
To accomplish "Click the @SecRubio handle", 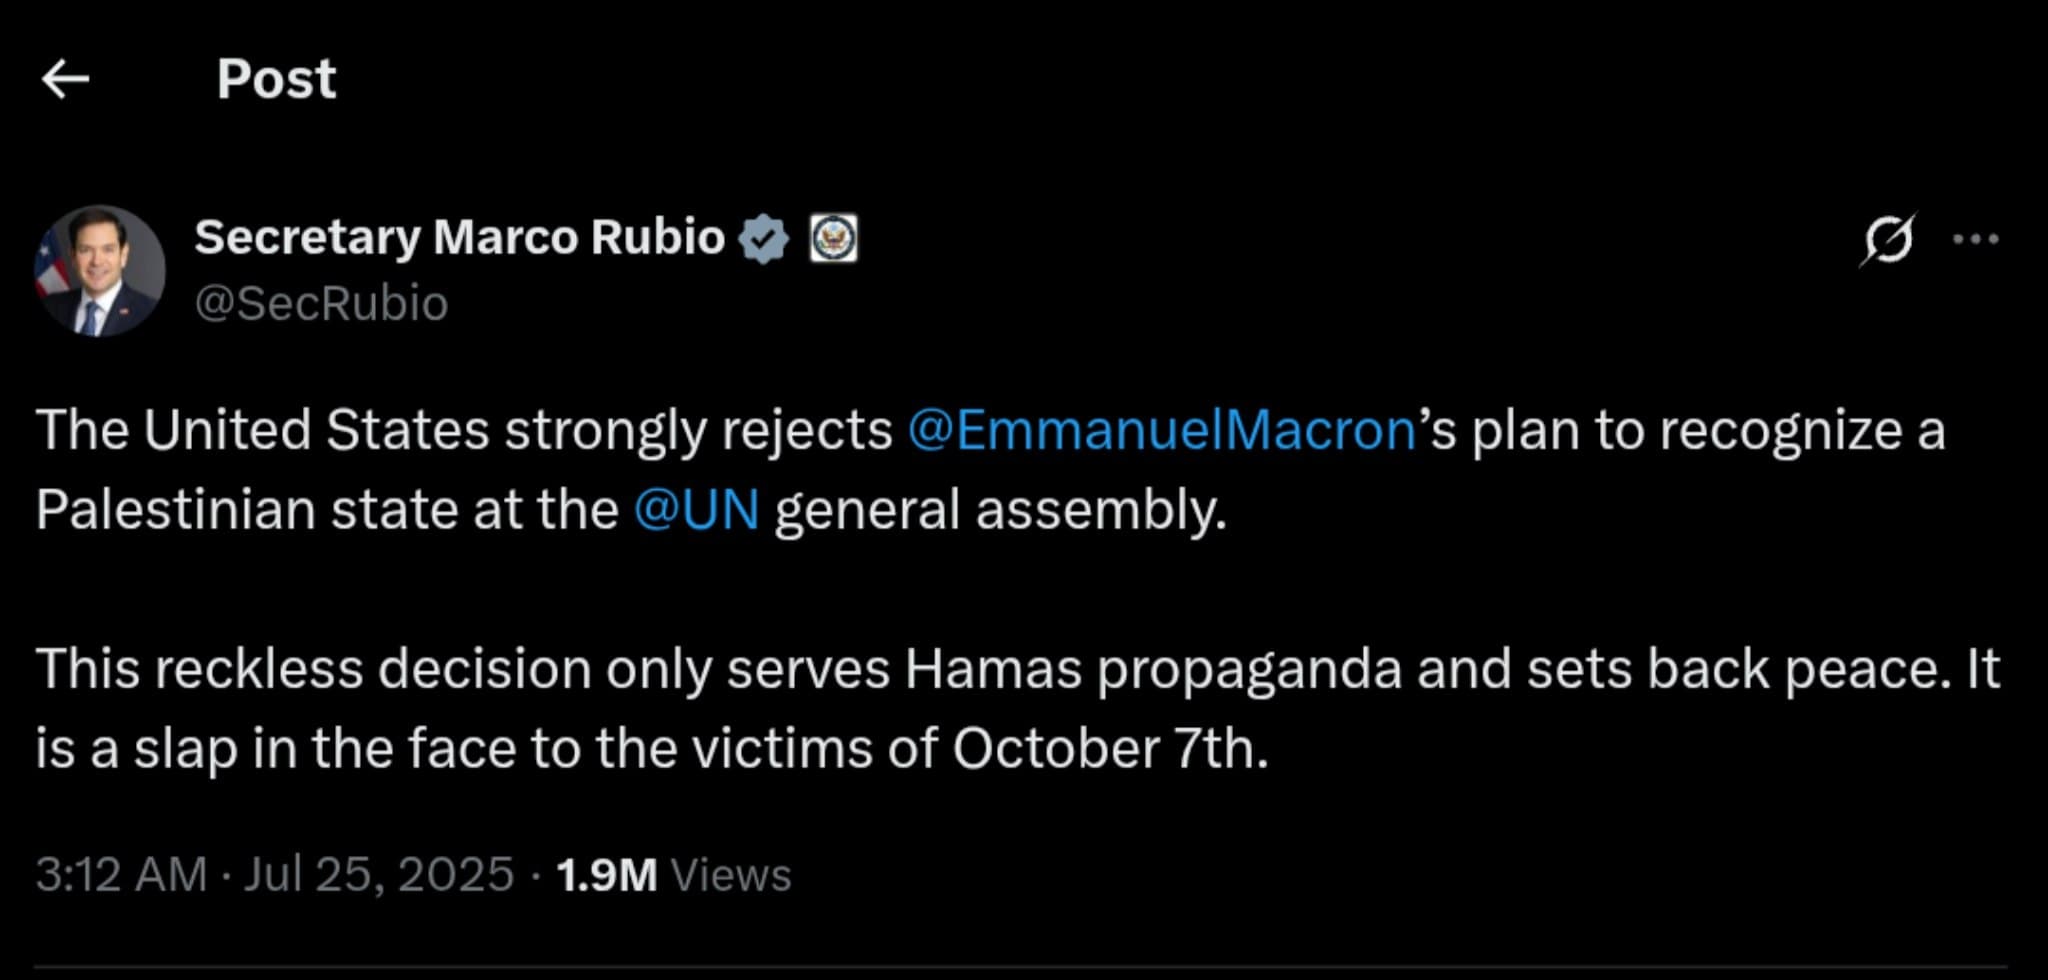I will [x=320, y=303].
